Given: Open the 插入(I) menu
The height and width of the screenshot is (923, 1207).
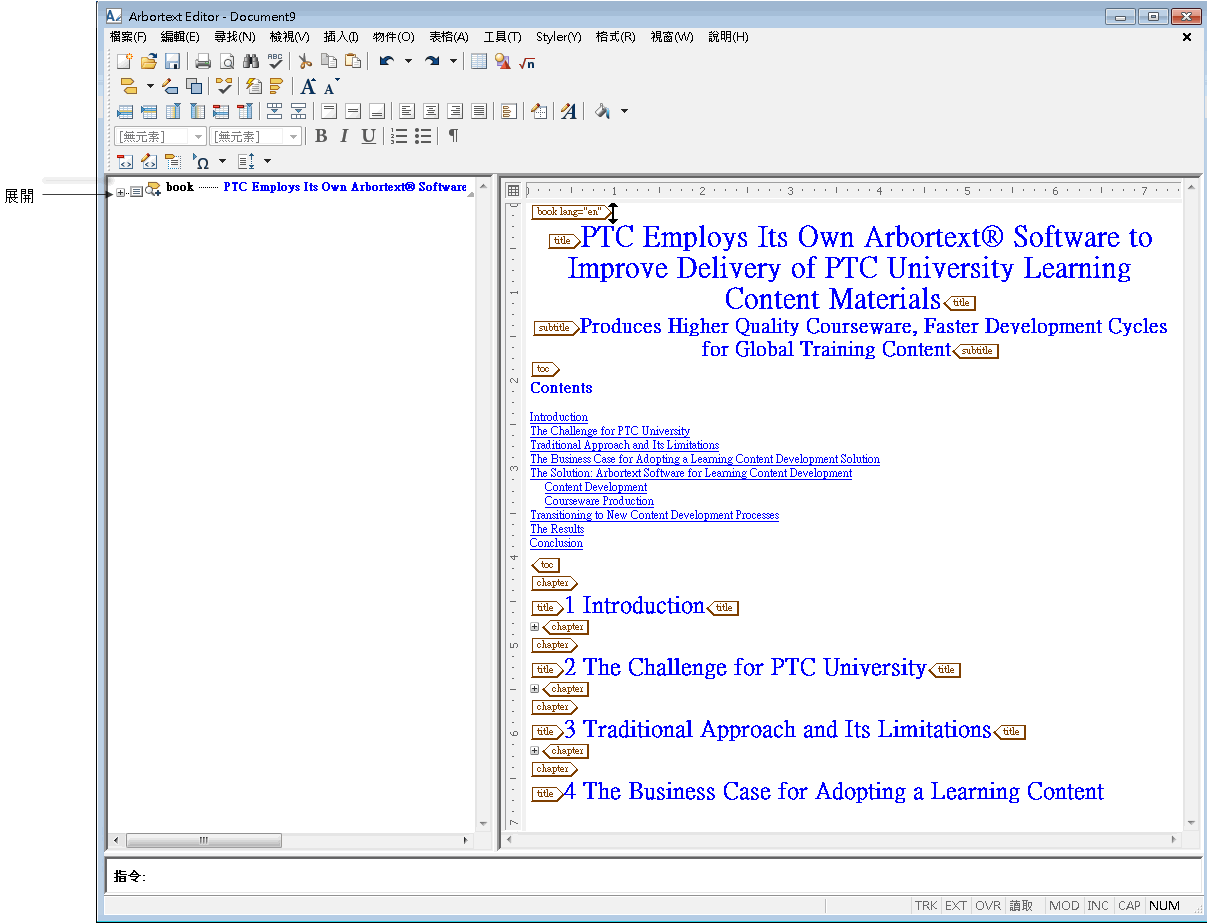Looking at the screenshot, I should [341, 37].
